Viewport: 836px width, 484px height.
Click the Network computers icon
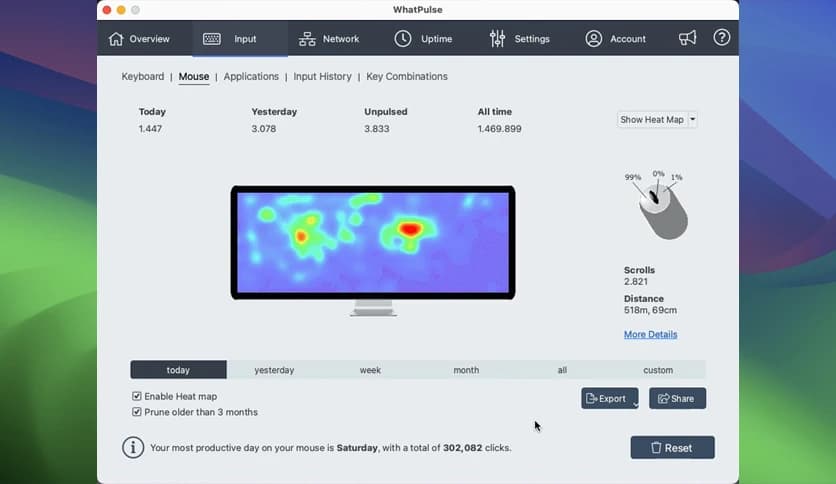[306, 39]
